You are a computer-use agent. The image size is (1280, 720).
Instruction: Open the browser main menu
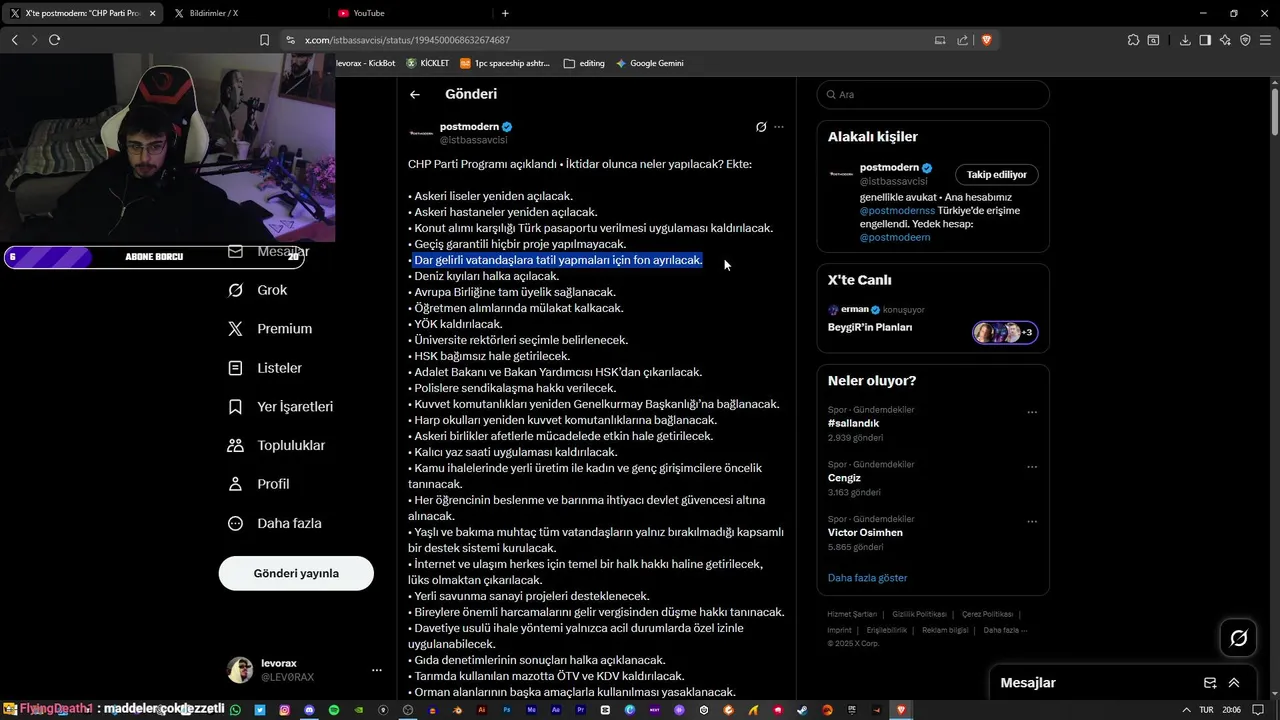tap(1266, 40)
